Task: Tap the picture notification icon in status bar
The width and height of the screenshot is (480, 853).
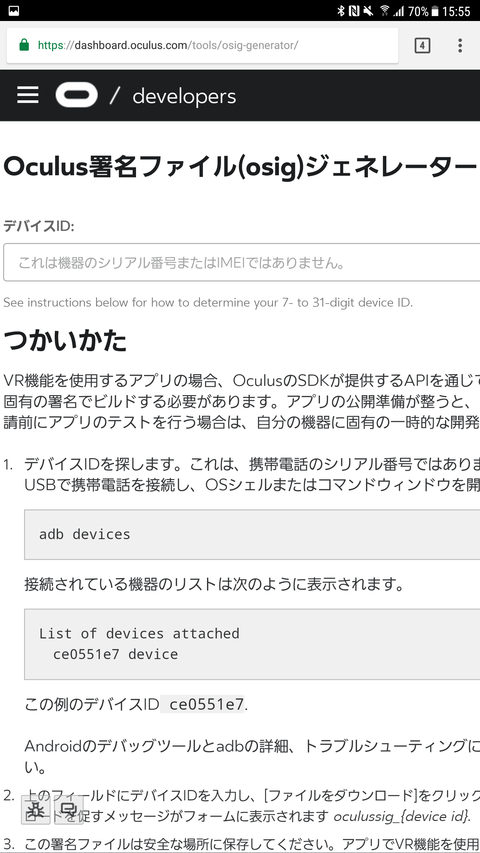Action: point(14,10)
